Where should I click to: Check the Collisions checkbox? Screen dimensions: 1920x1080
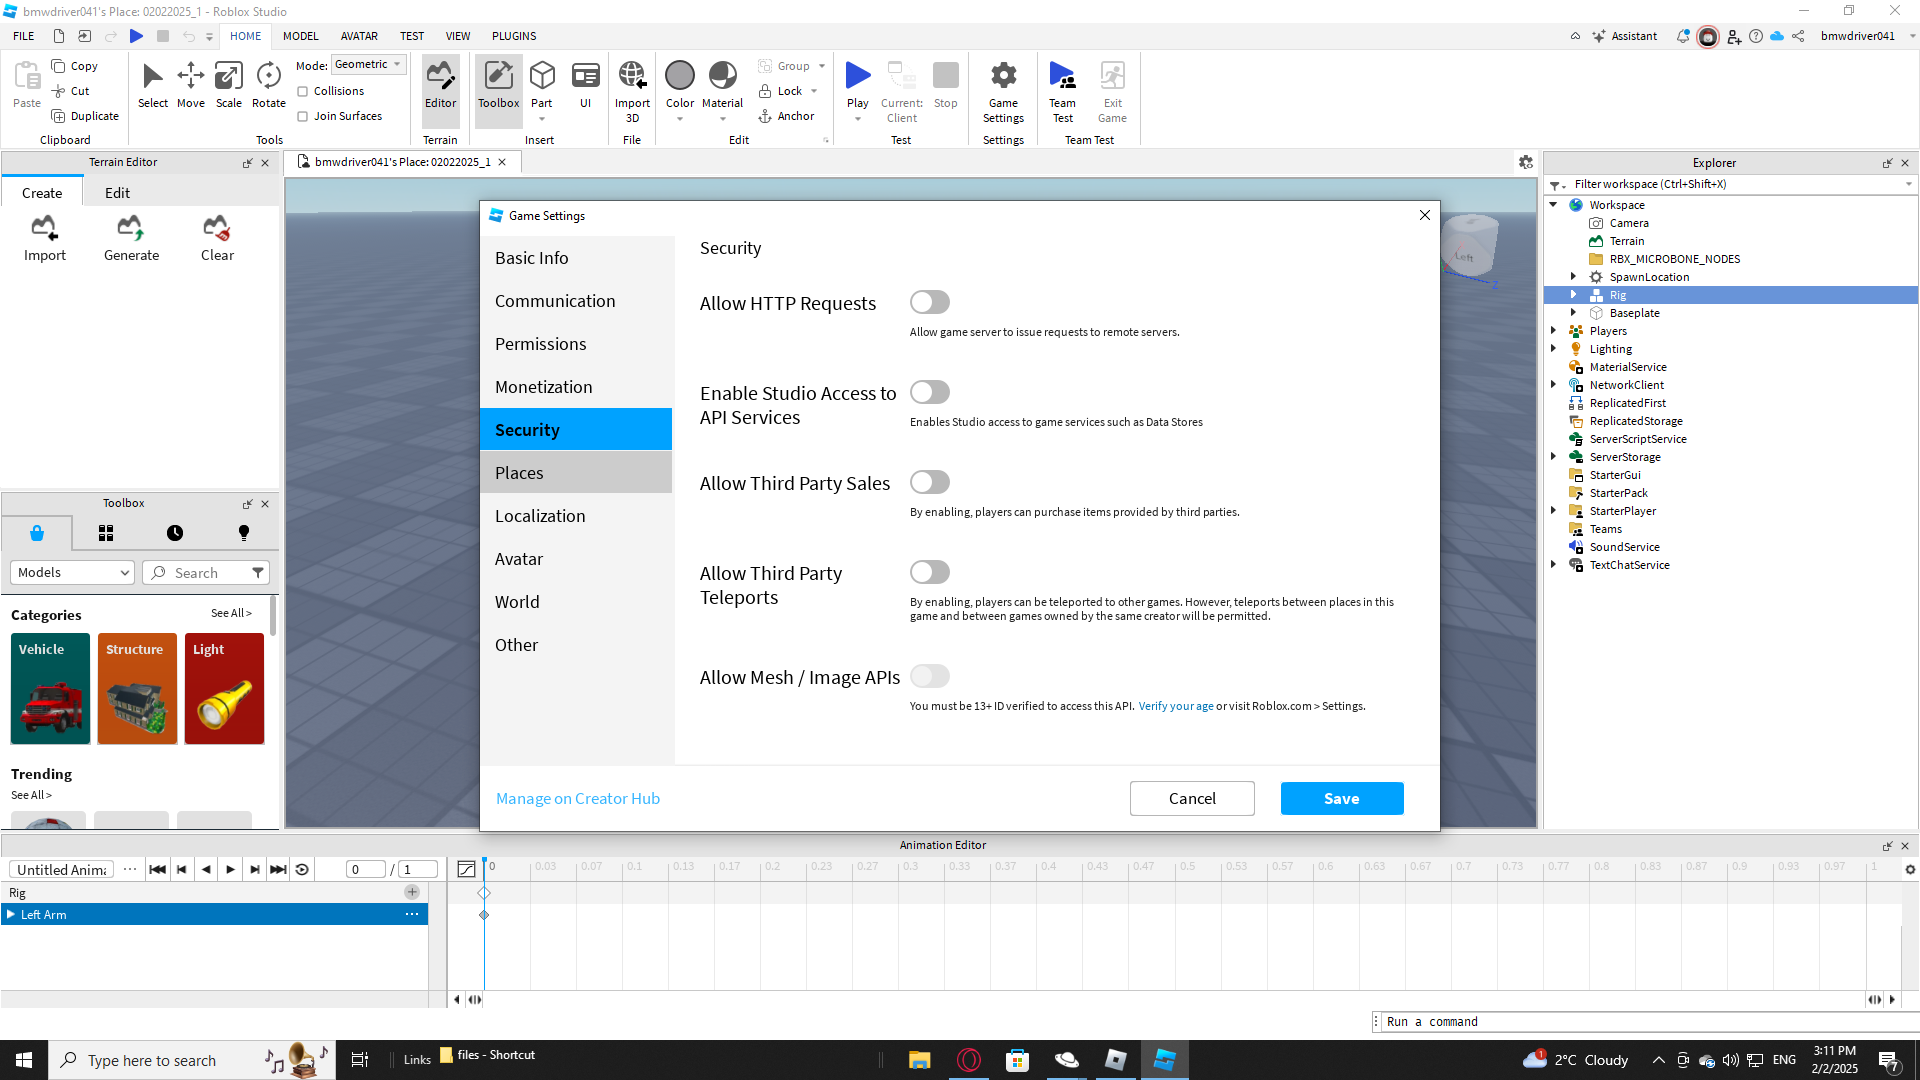(303, 91)
